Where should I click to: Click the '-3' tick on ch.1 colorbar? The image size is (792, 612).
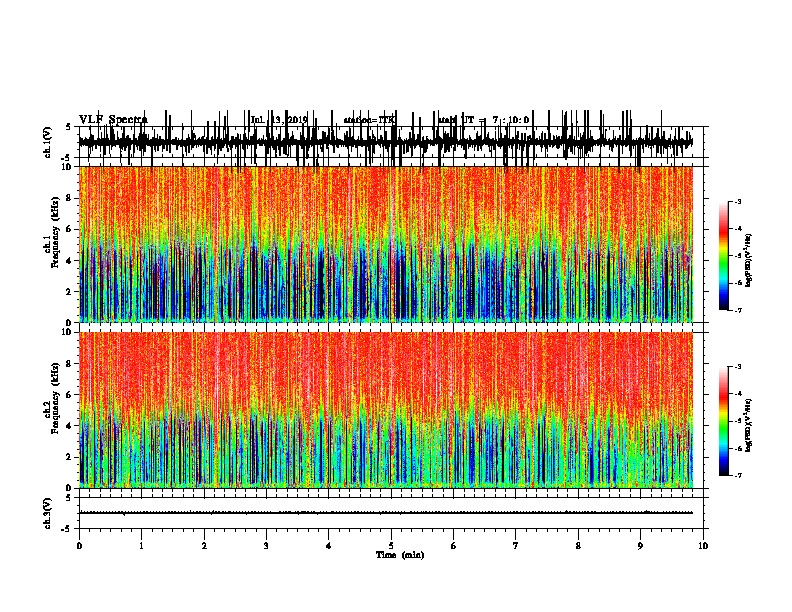[x=737, y=201]
